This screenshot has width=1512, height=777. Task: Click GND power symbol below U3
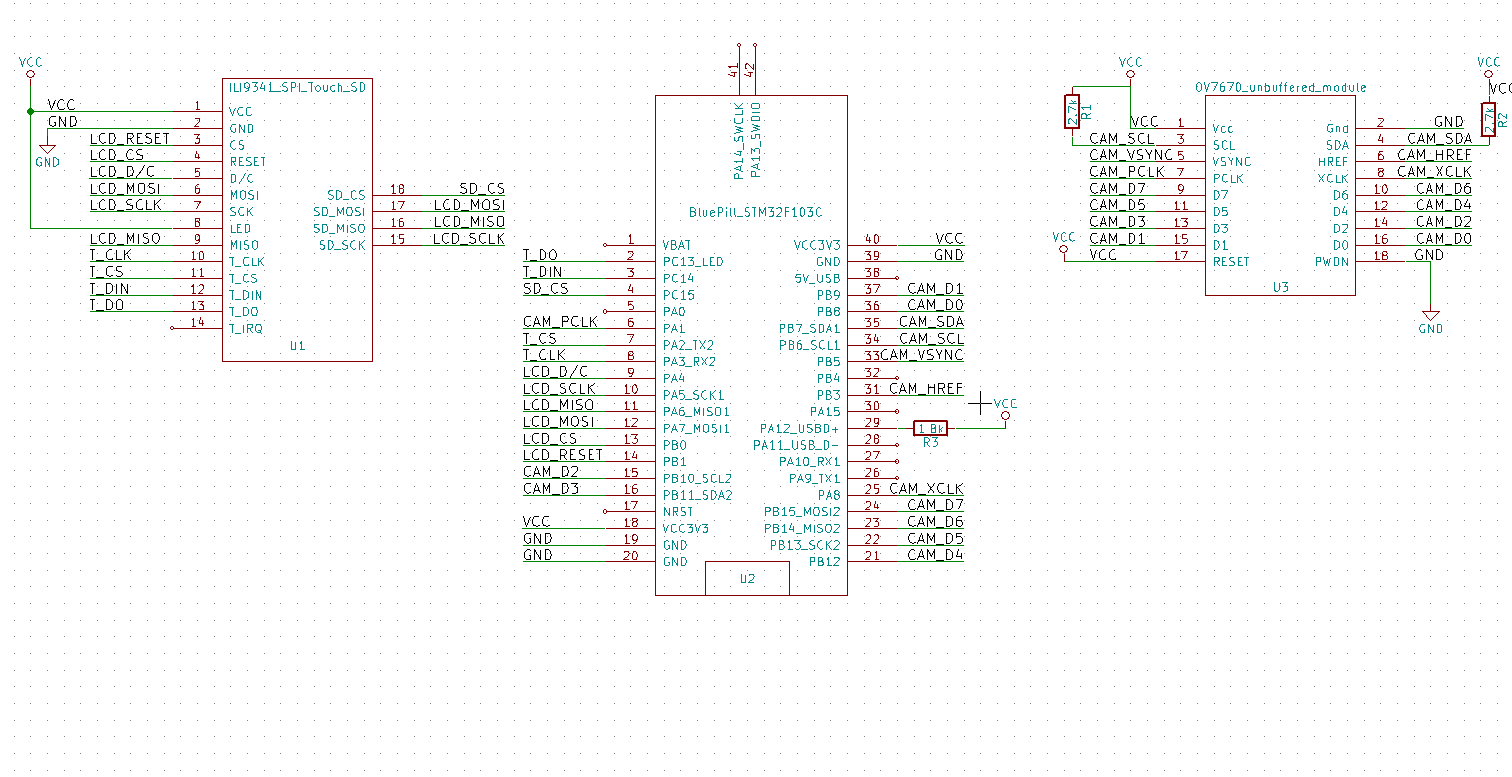pyautogui.click(x=1431, y=318)
